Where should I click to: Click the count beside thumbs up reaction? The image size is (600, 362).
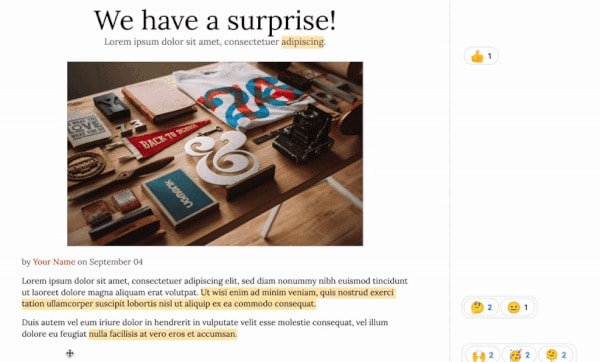pos(489,56)
